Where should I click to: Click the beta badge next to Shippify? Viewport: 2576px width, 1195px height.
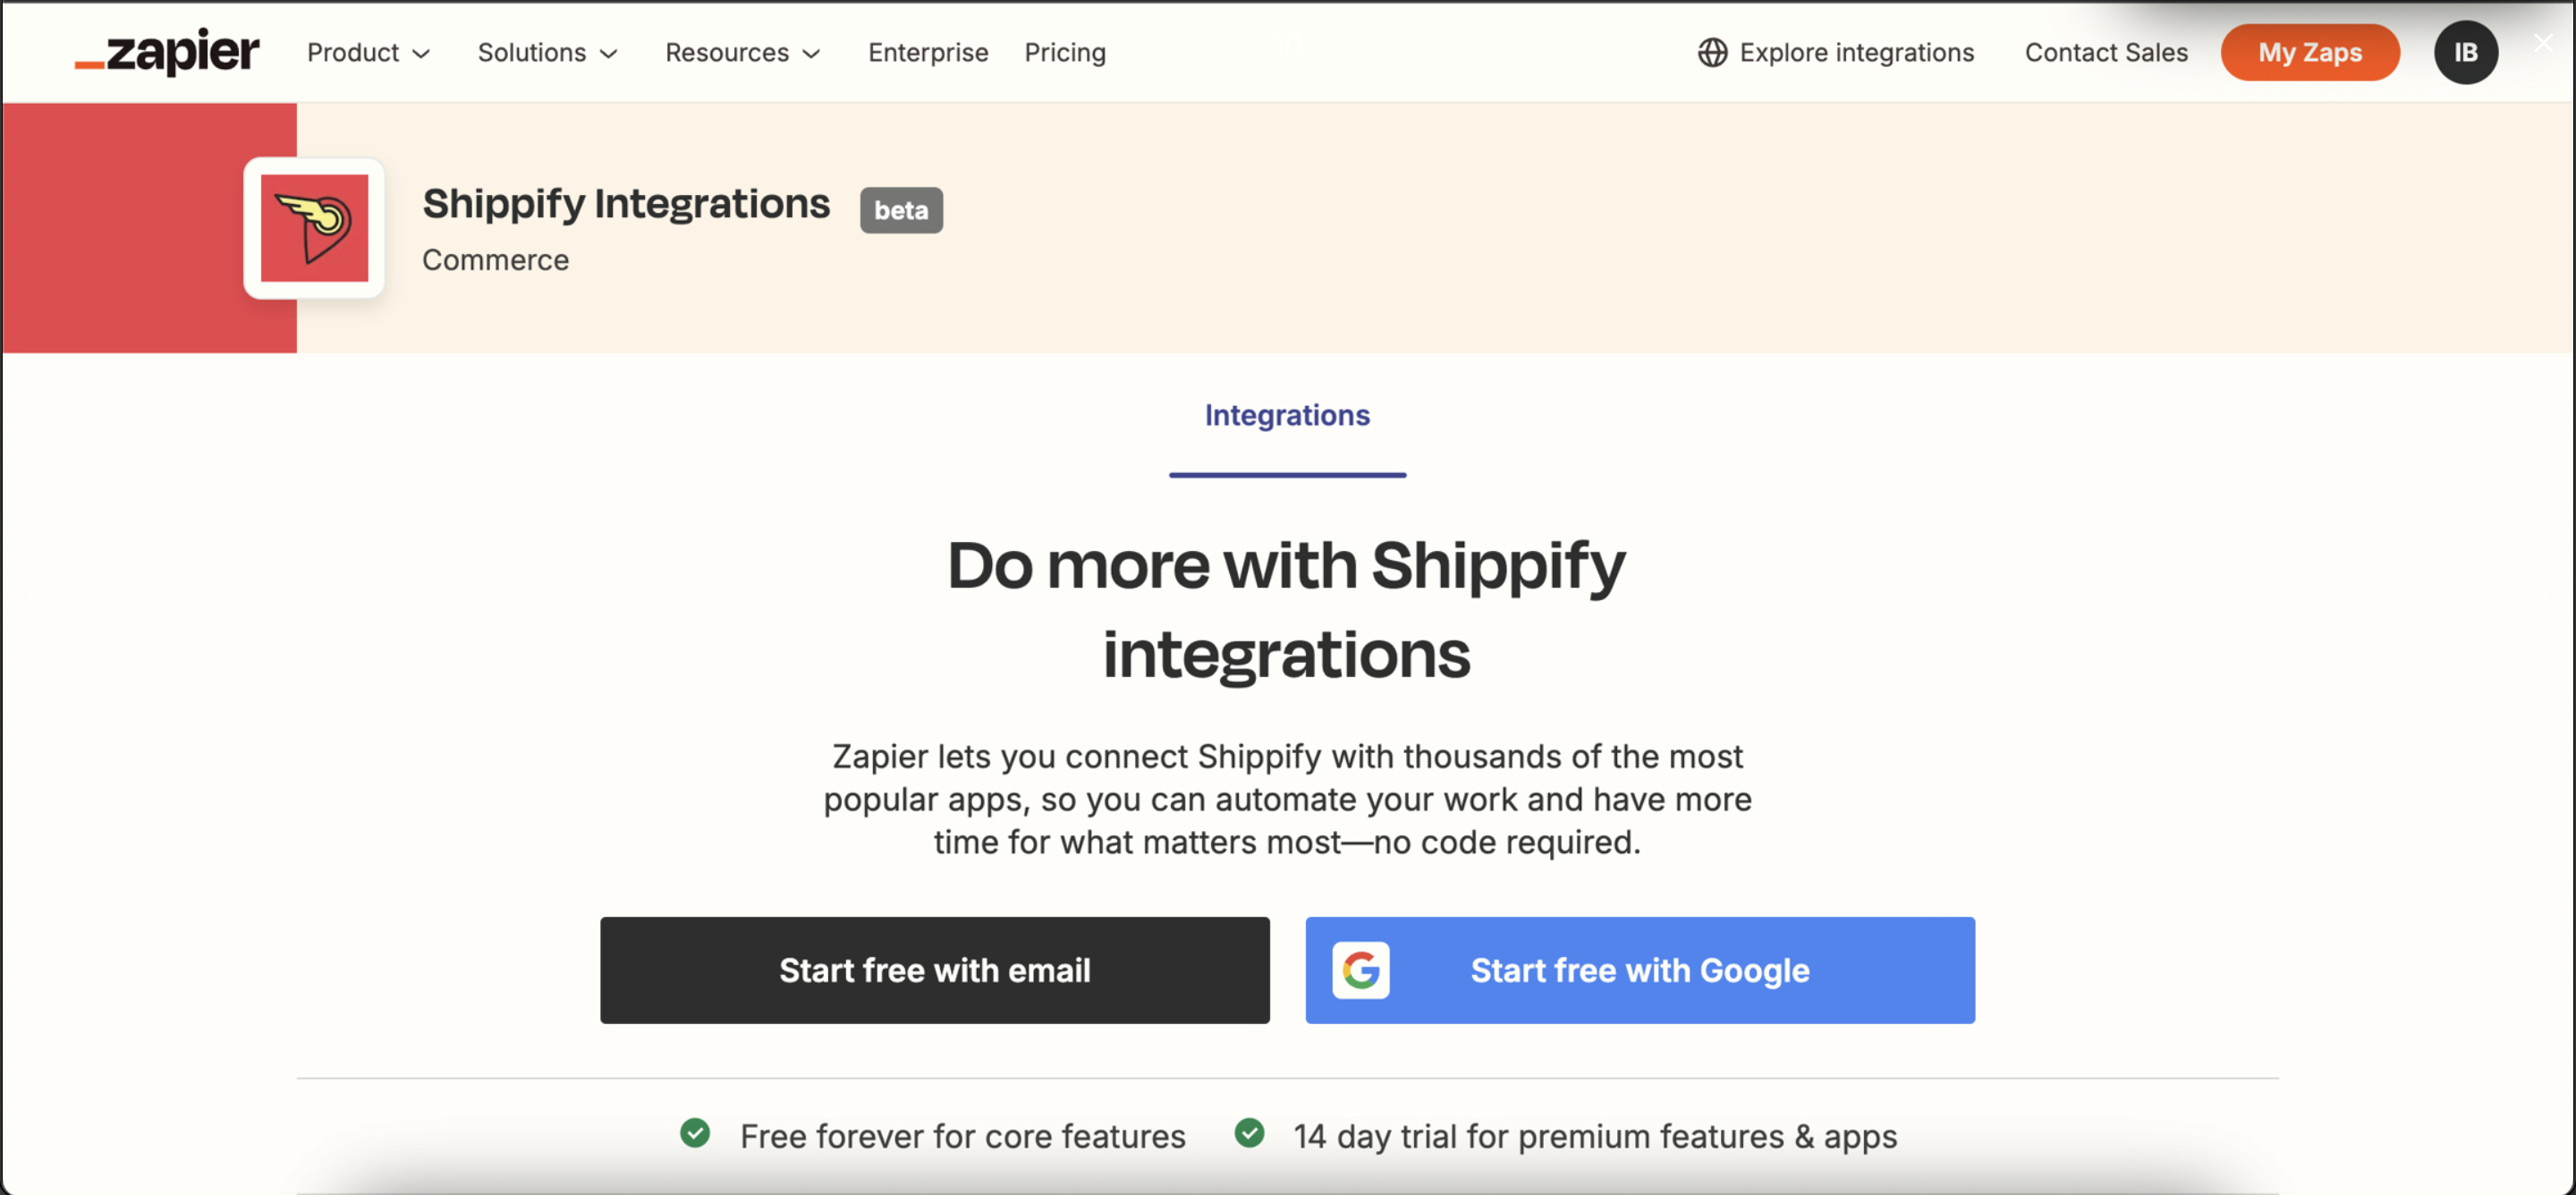click(x=901, y=210)
